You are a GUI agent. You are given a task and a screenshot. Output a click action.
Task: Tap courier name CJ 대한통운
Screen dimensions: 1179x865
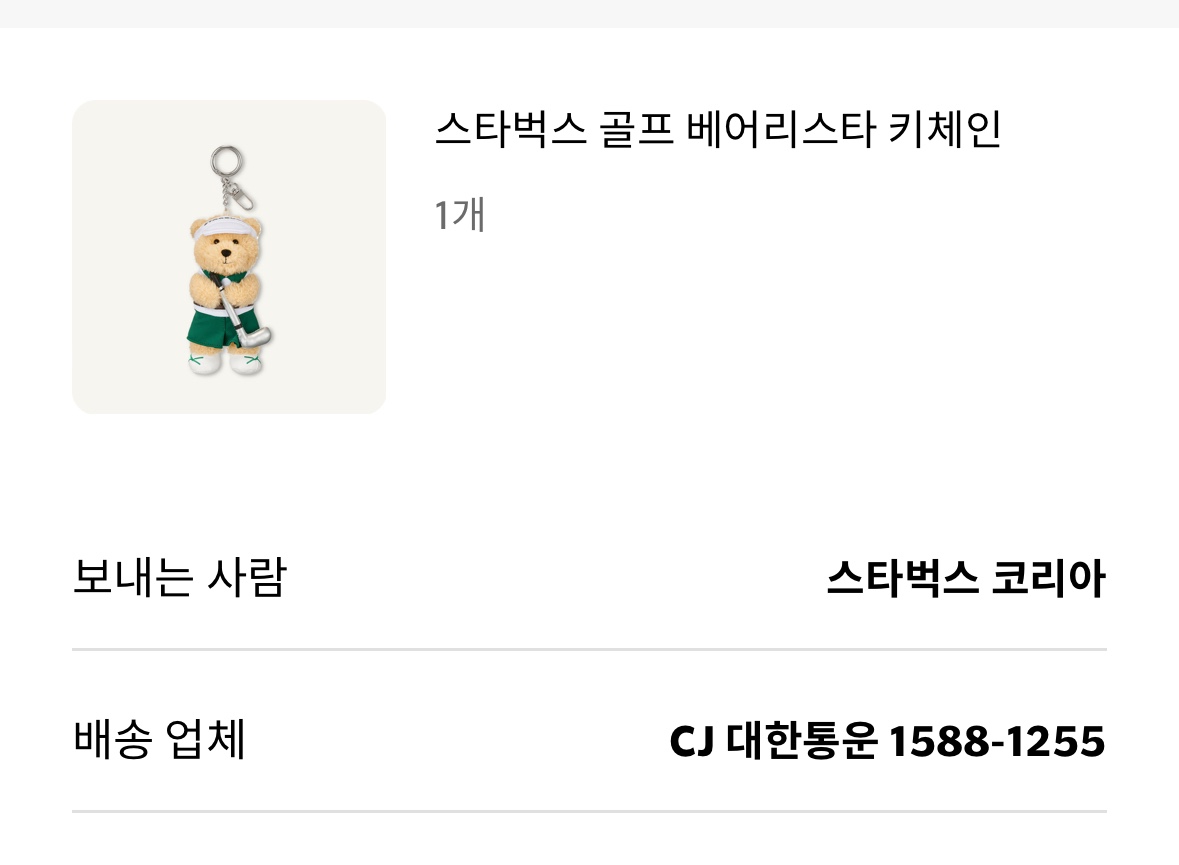[773, 740]
